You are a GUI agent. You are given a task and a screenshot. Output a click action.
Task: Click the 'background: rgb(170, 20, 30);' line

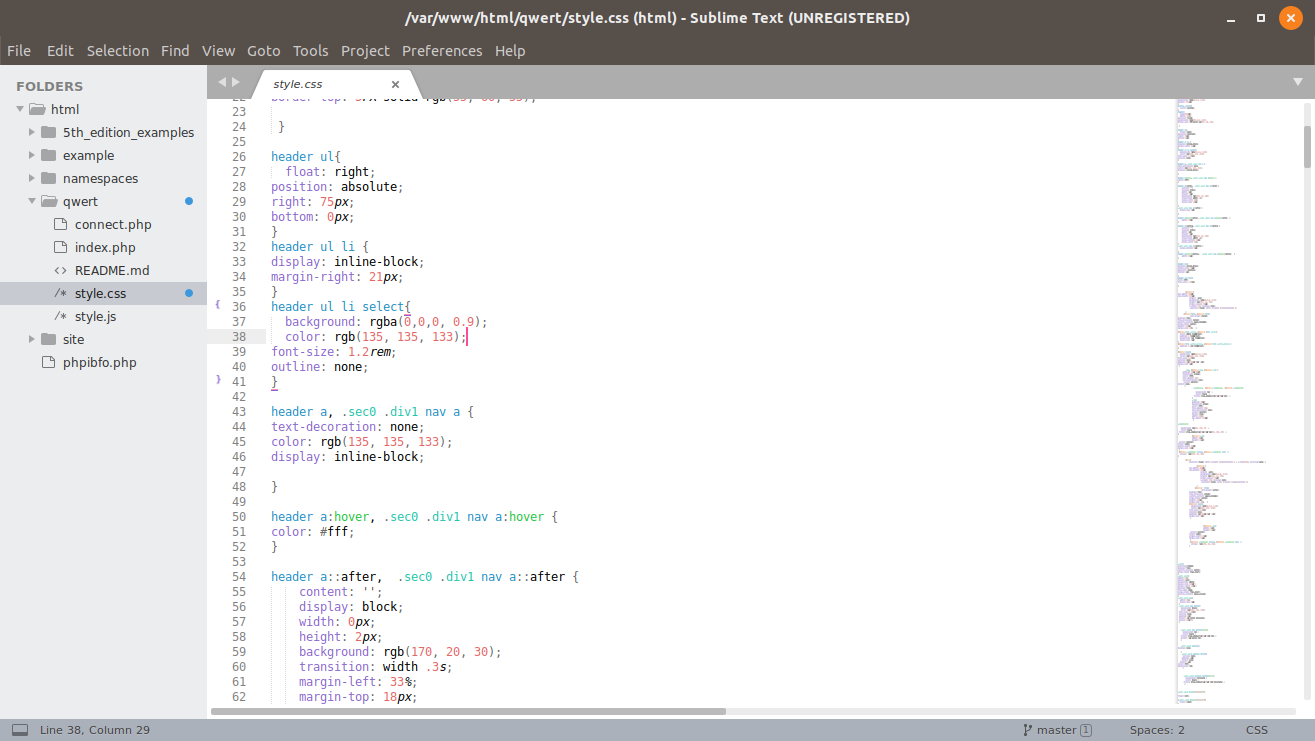tap(400, 652)
